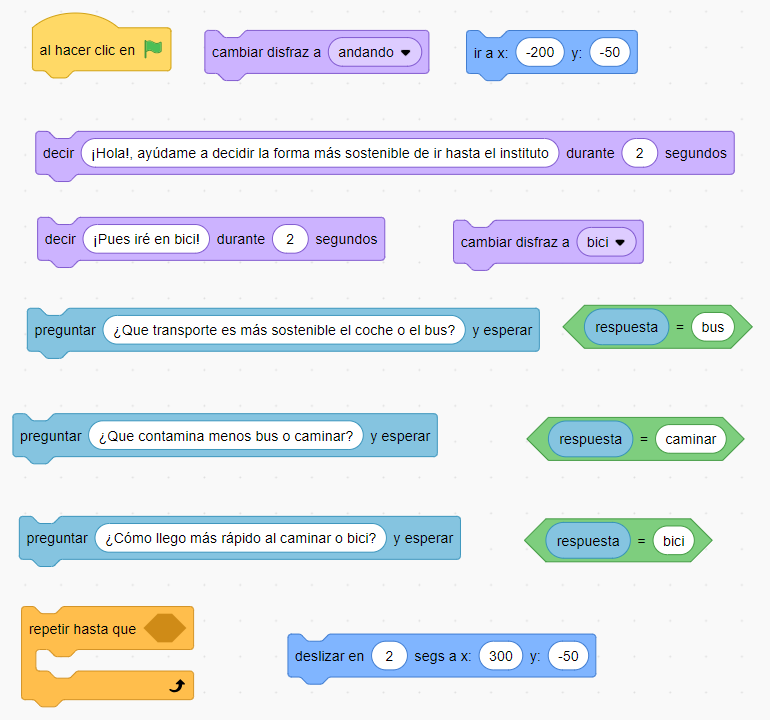Open the andando costume dropdown
The width and height of the screenshot is (770, 720).
click(x=375, y=52)
